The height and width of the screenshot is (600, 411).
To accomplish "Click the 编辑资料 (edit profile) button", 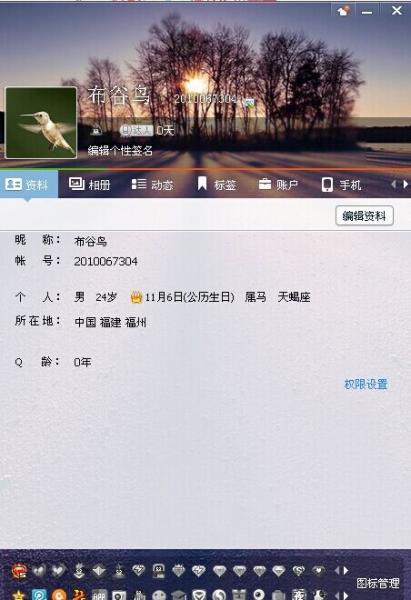I will tap(364, 216).
